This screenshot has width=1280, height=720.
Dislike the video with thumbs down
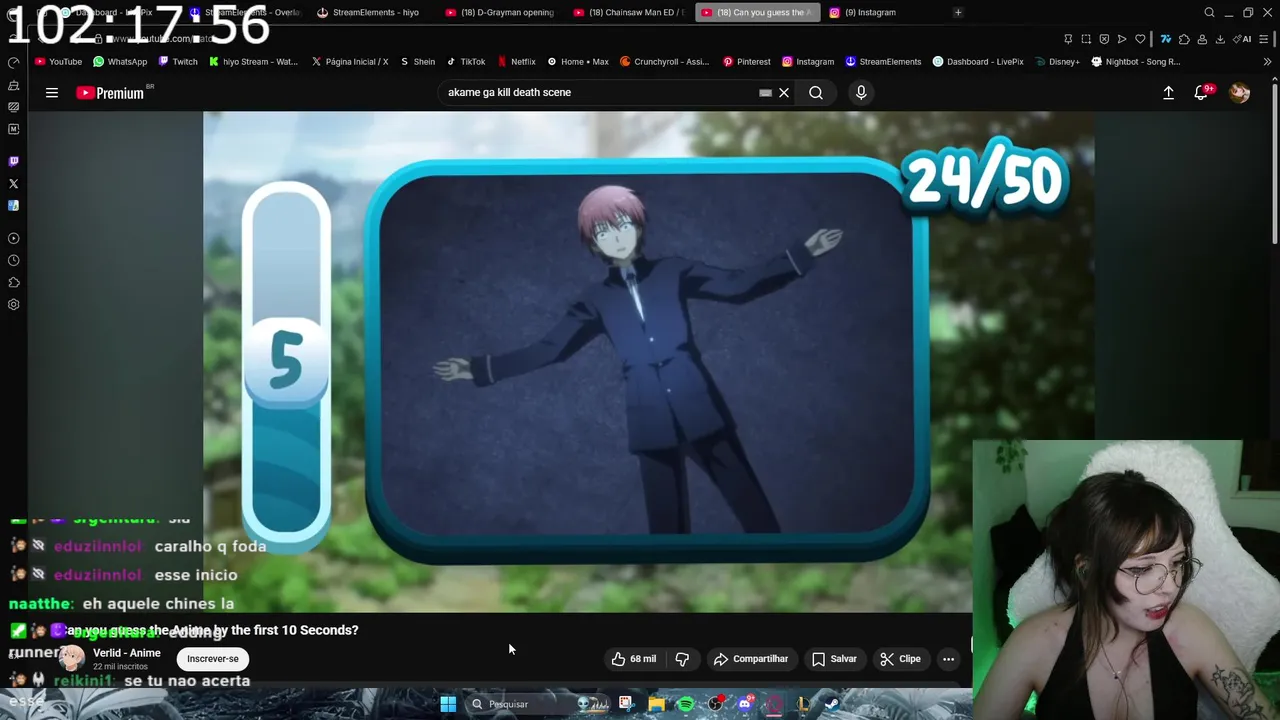682,659
